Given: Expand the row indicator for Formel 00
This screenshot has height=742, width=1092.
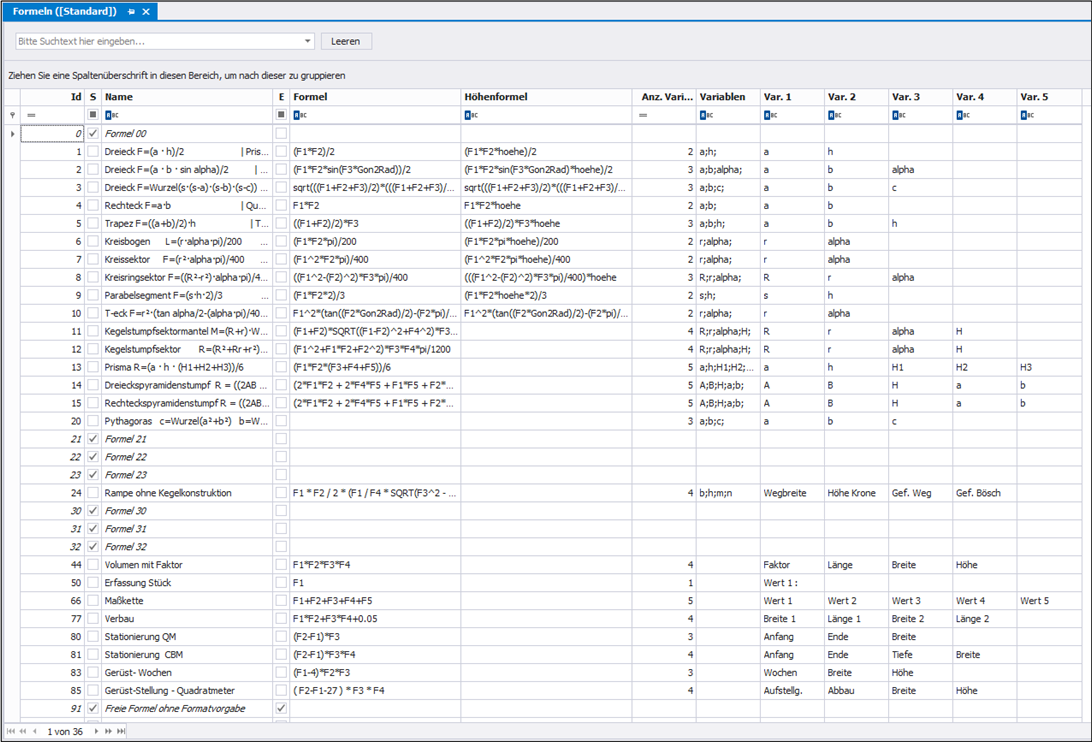Looking at the screenshot, I should tap(12, 133).
